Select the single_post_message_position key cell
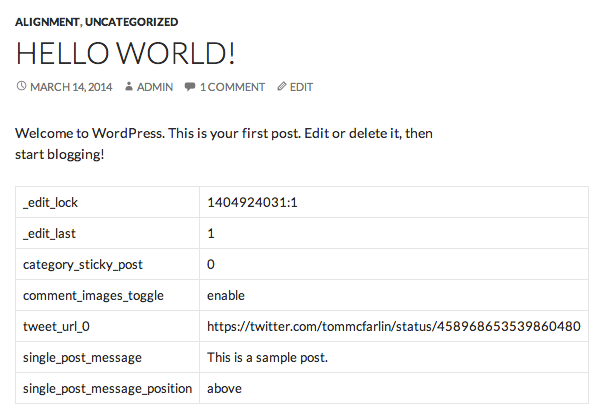The height and width of the screenshot is (415, 600). coord(108,388)
